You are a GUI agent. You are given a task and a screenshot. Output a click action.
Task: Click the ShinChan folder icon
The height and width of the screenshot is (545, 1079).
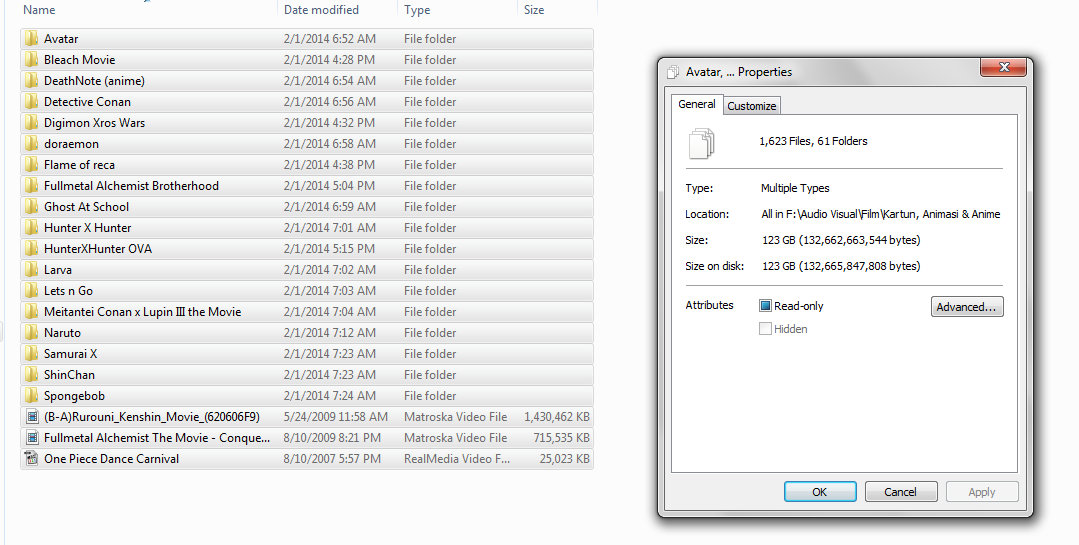31,374
